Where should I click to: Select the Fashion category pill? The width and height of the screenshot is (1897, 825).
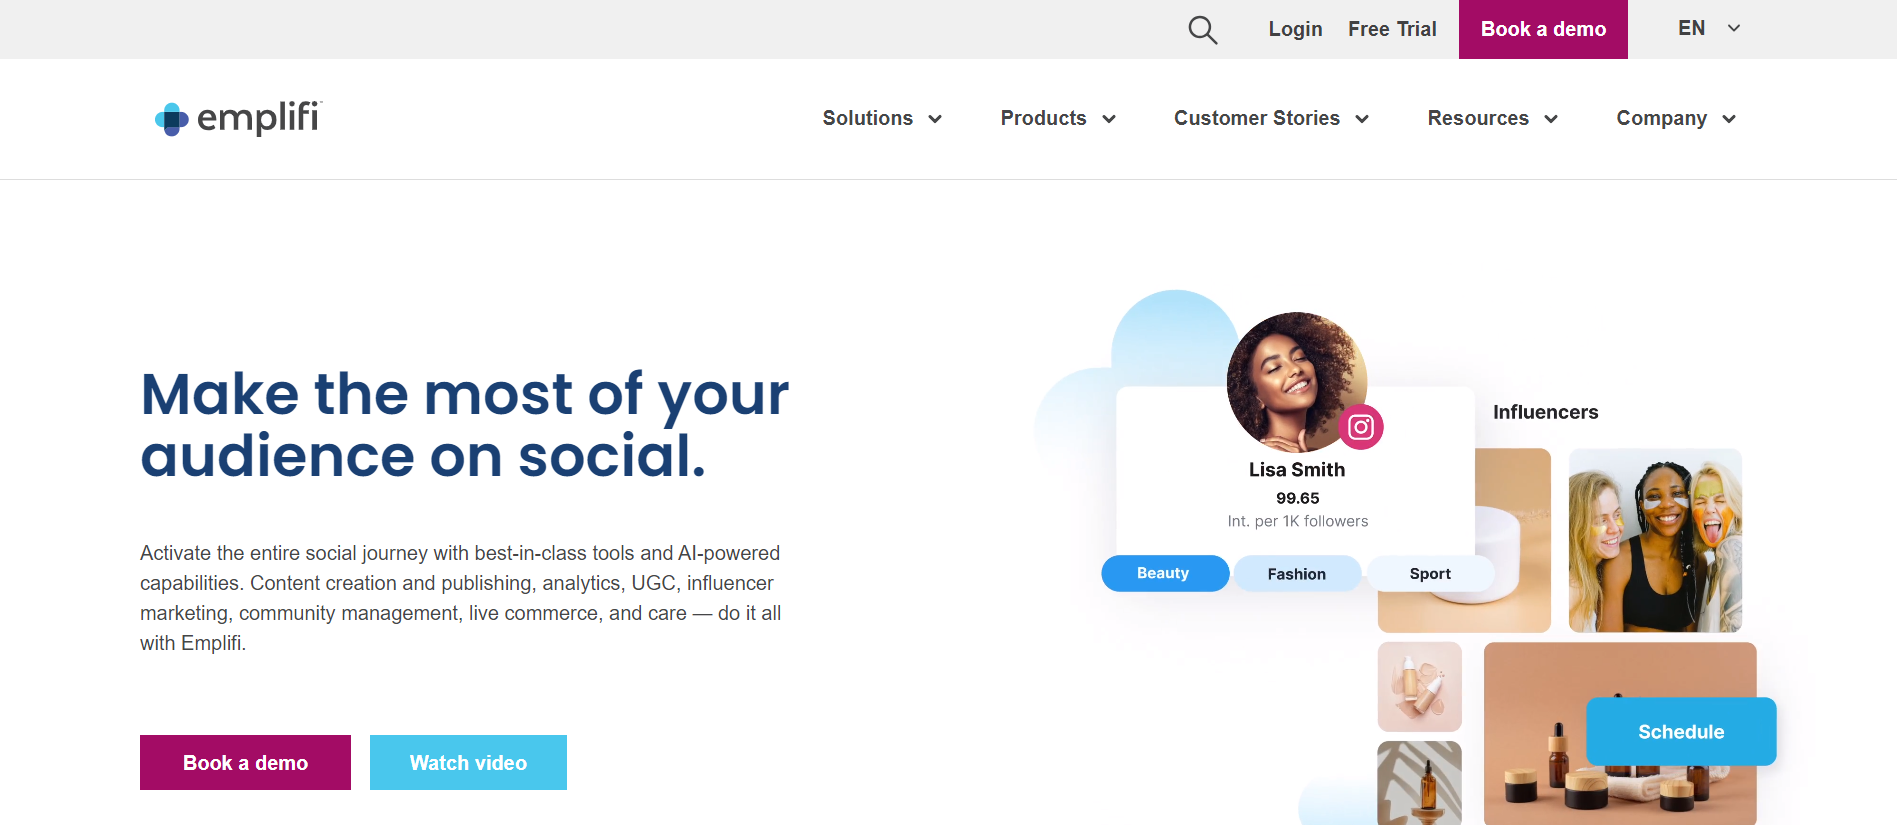pos(1297,574)
